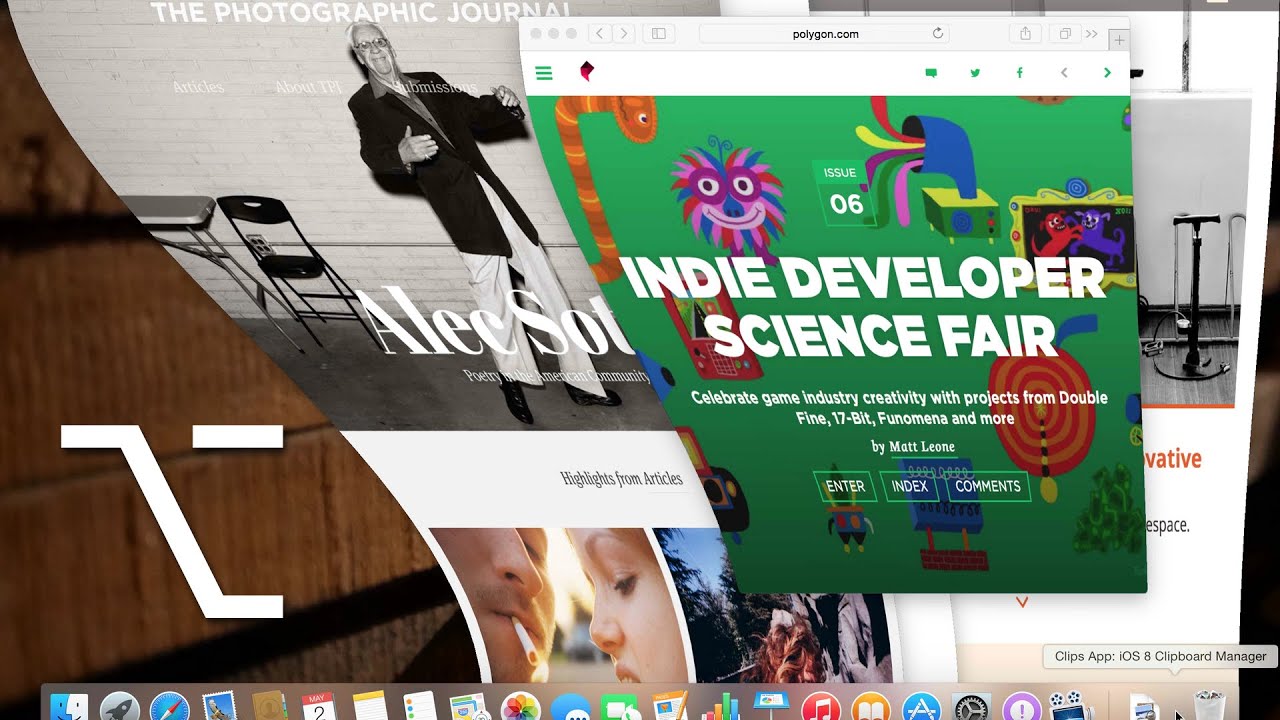Viewport: 1280px width, 720px height.
Task: Share the Polygon article on Facebook
Action: 1019,73
